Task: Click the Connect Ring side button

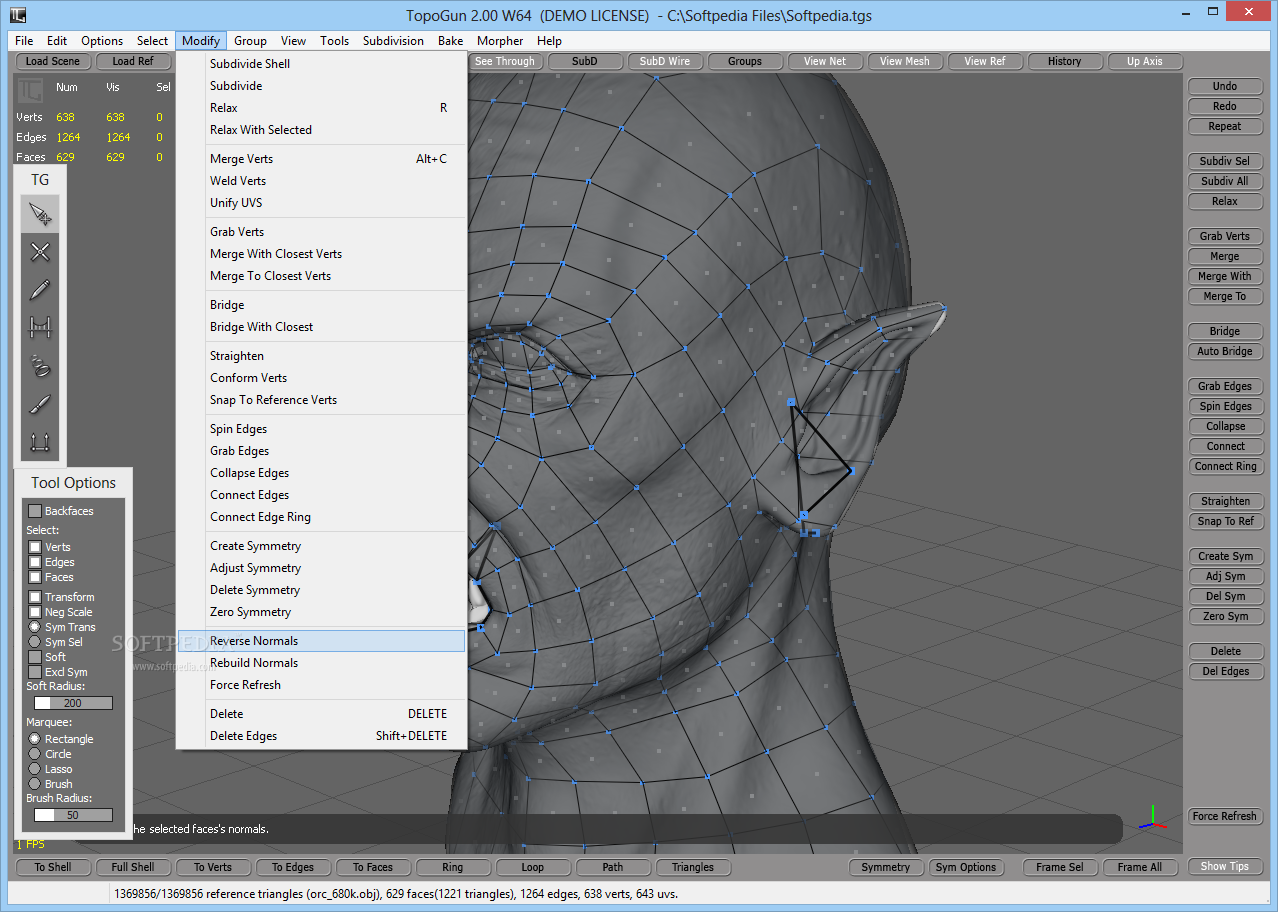Action: click(1225, 466)
